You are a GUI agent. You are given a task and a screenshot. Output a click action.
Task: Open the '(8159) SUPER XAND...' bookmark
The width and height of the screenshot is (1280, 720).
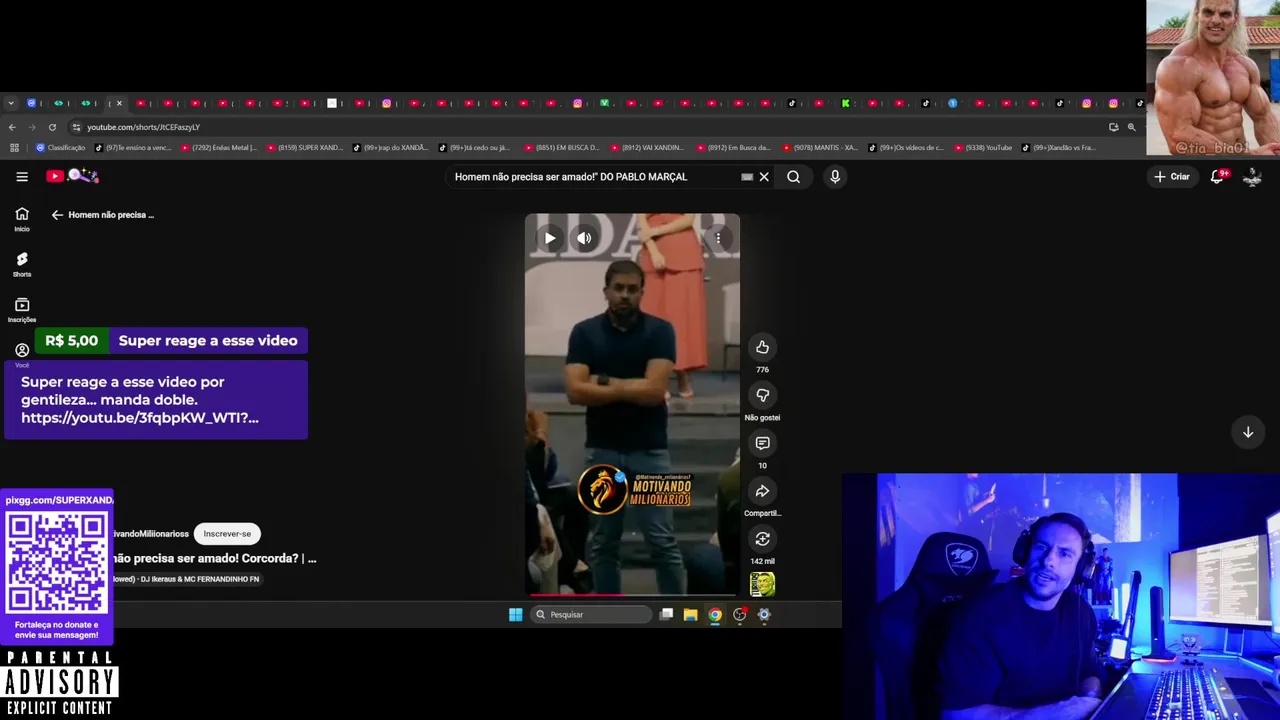[305, 148]
